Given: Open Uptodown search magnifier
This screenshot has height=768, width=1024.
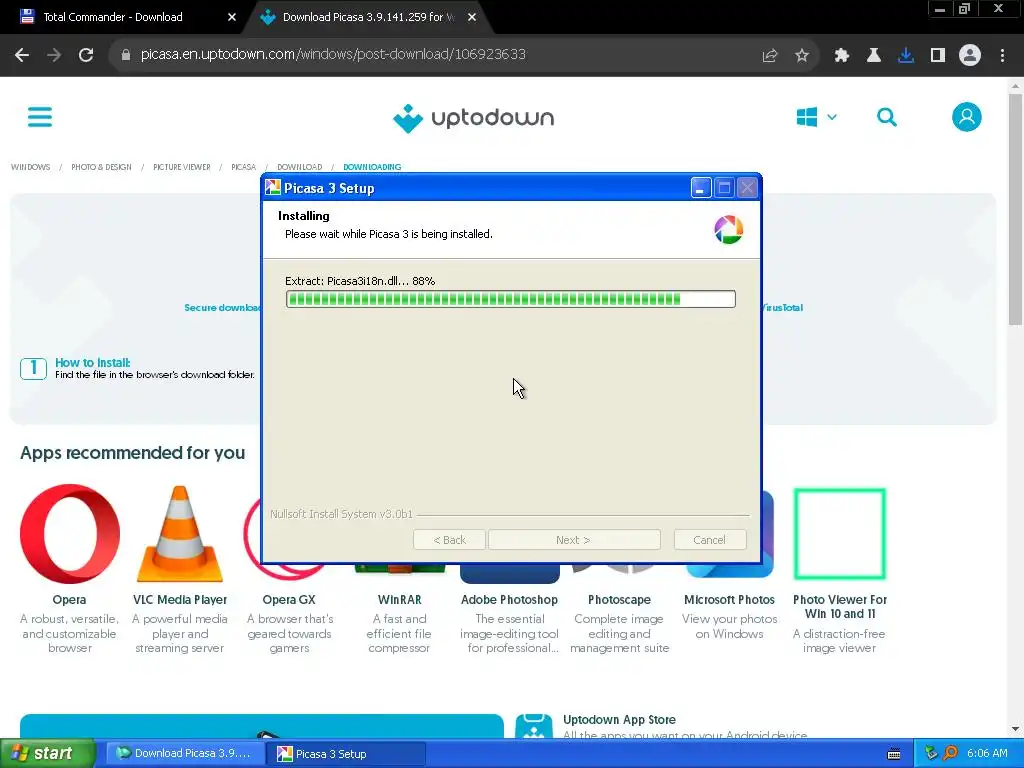Looking at the screenshot, I should pyautogui.click(x=886, y=118).
